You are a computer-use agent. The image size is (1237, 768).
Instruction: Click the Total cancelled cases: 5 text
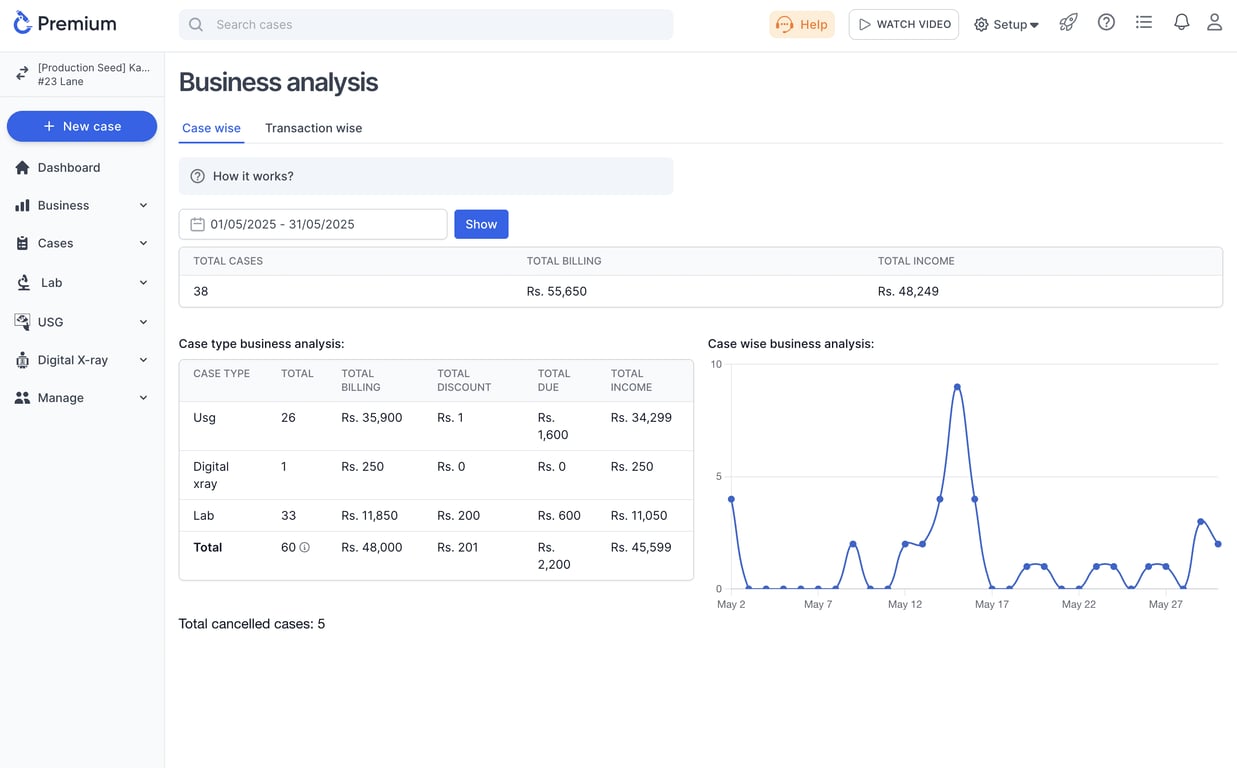[252, 624]
